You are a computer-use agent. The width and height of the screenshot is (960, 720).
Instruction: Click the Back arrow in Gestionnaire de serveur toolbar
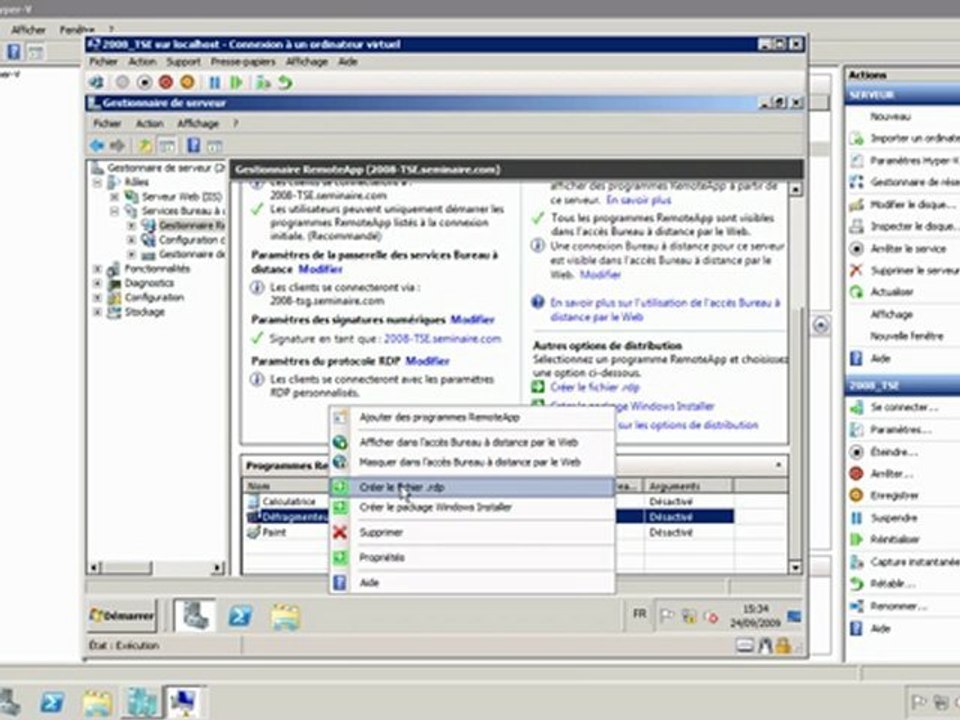tap(97, 145)
